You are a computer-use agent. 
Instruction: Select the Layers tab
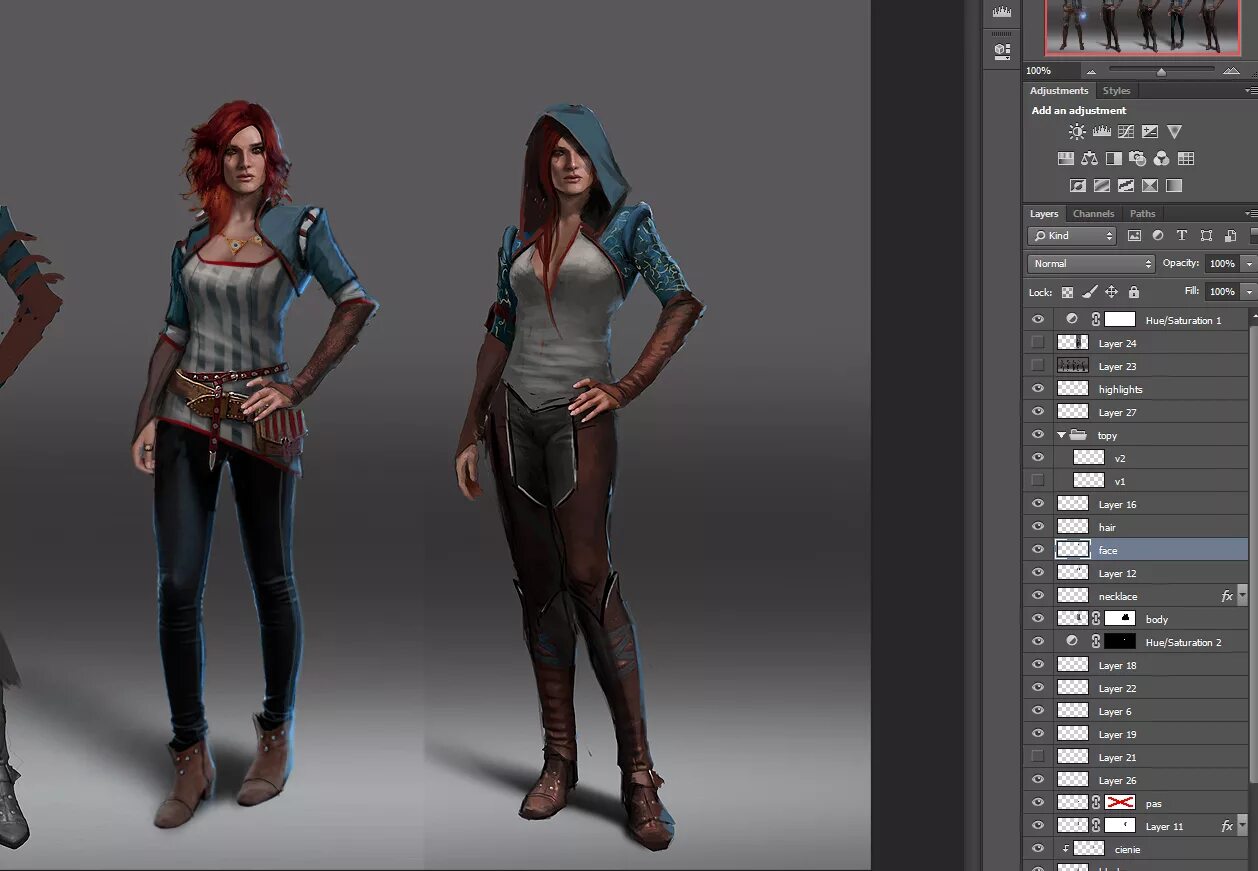pyautogui.click(x=1044, y=214)
